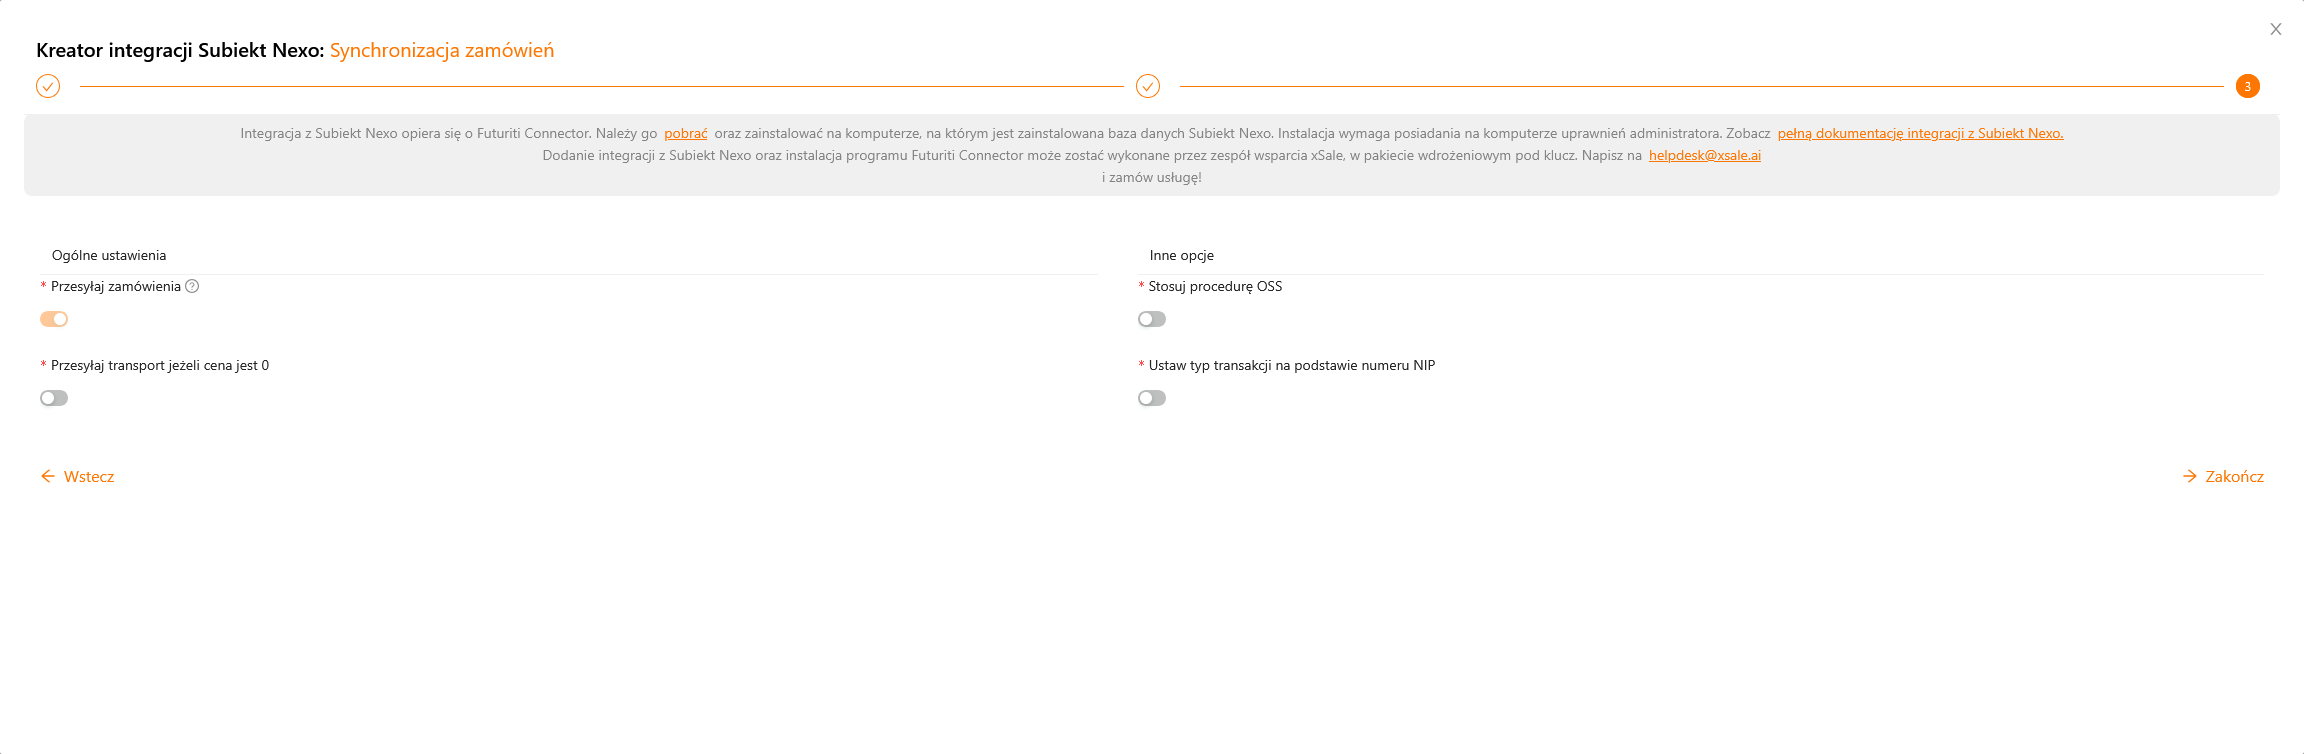Click the Ogólne ustawienia section header
This screenshot has height=754, width=2304.
point(109,255)
